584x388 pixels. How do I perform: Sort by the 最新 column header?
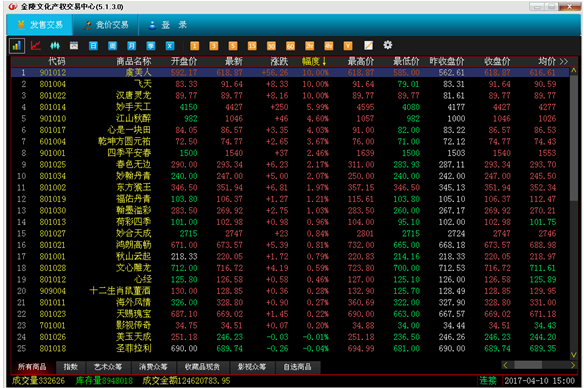(x=234, y=61)
